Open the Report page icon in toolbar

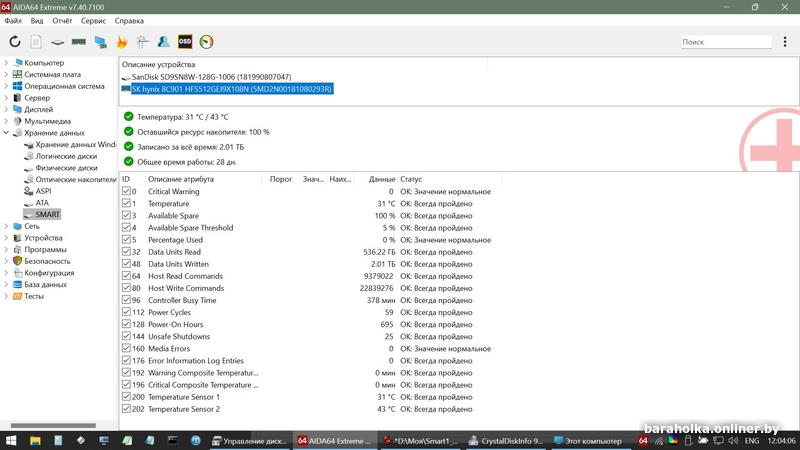36,42
